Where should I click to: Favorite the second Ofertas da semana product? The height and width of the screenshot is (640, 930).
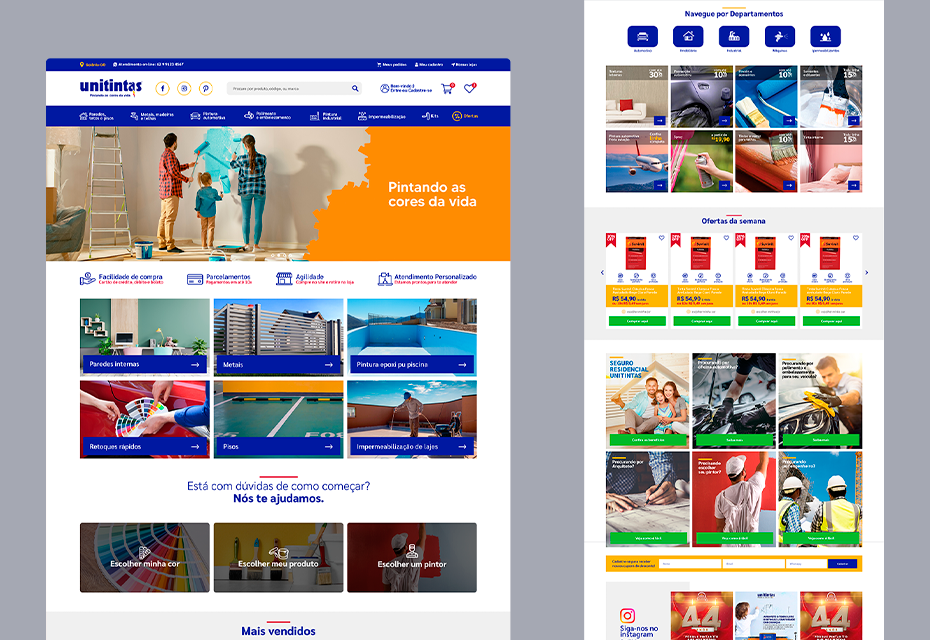726,238
